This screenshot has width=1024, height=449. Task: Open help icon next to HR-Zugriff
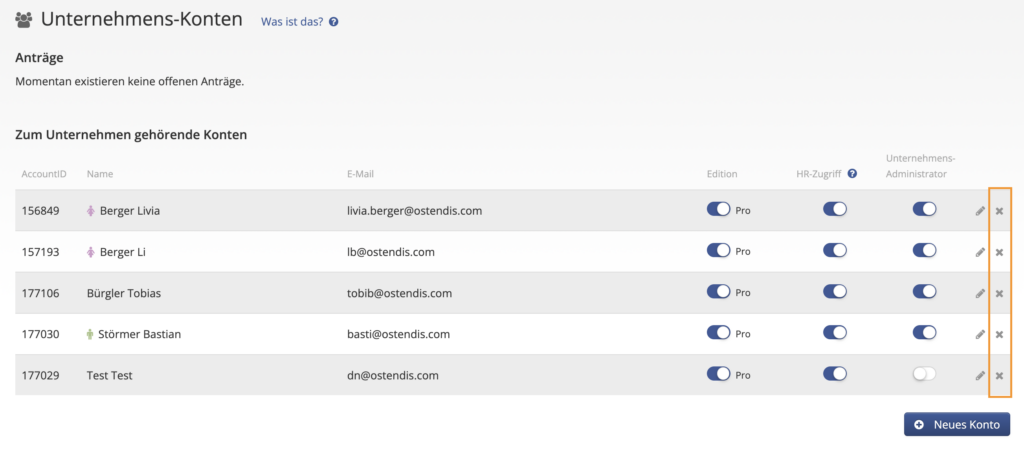tap(852, 174)
